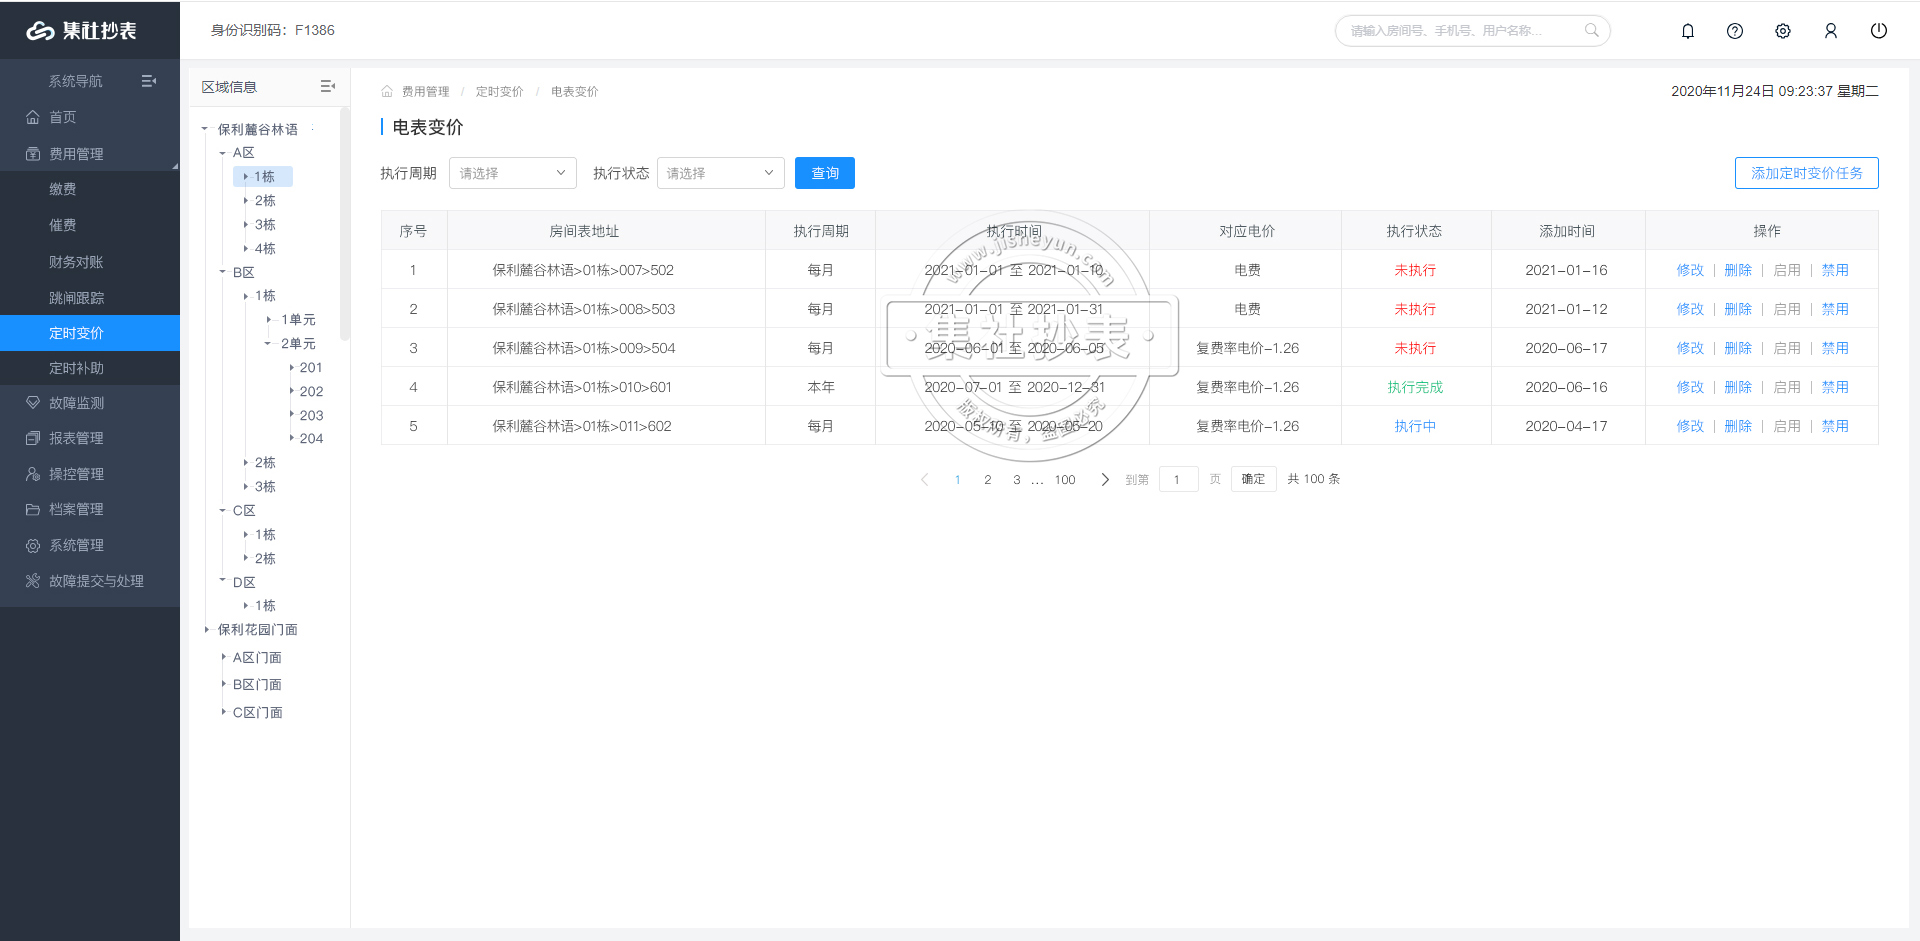This screenshot has width=1920, height=941.
Task: Click the 查询 button
Action: (824, 173)
